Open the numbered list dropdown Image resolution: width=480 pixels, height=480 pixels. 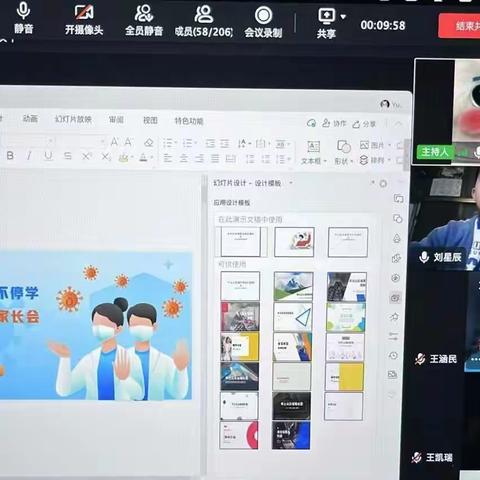(x=189, y=144)
